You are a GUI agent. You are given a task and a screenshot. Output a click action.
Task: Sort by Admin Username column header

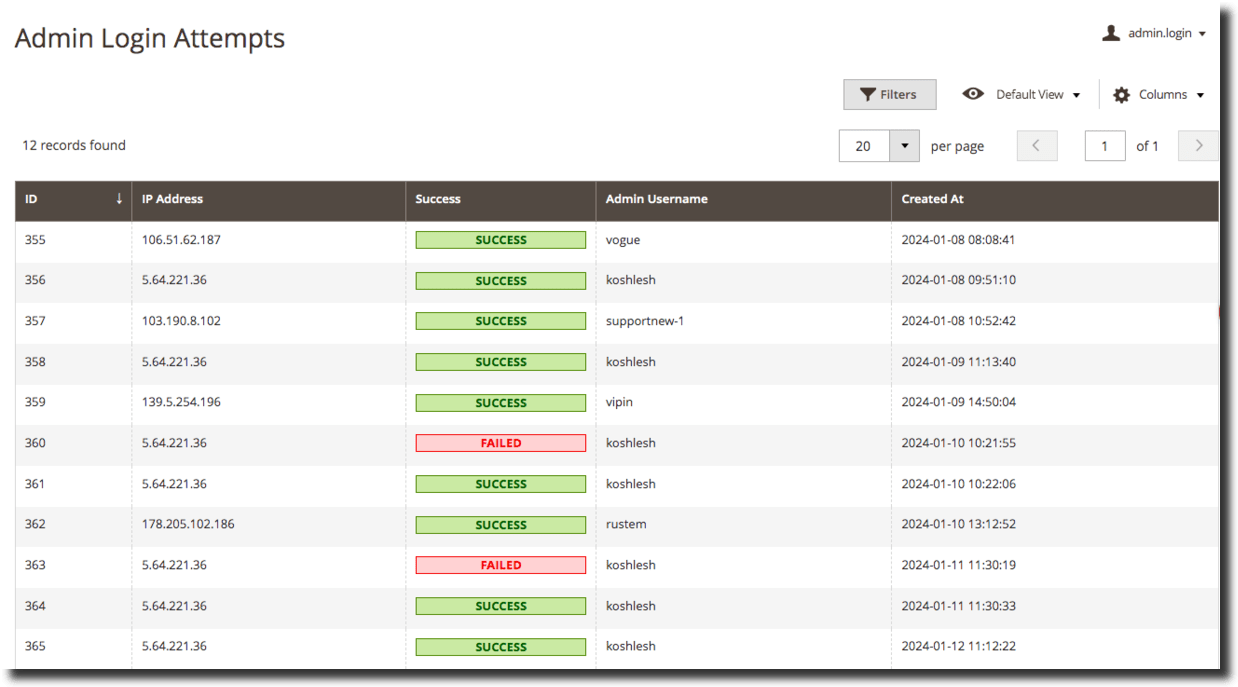[x=656, y=199]
